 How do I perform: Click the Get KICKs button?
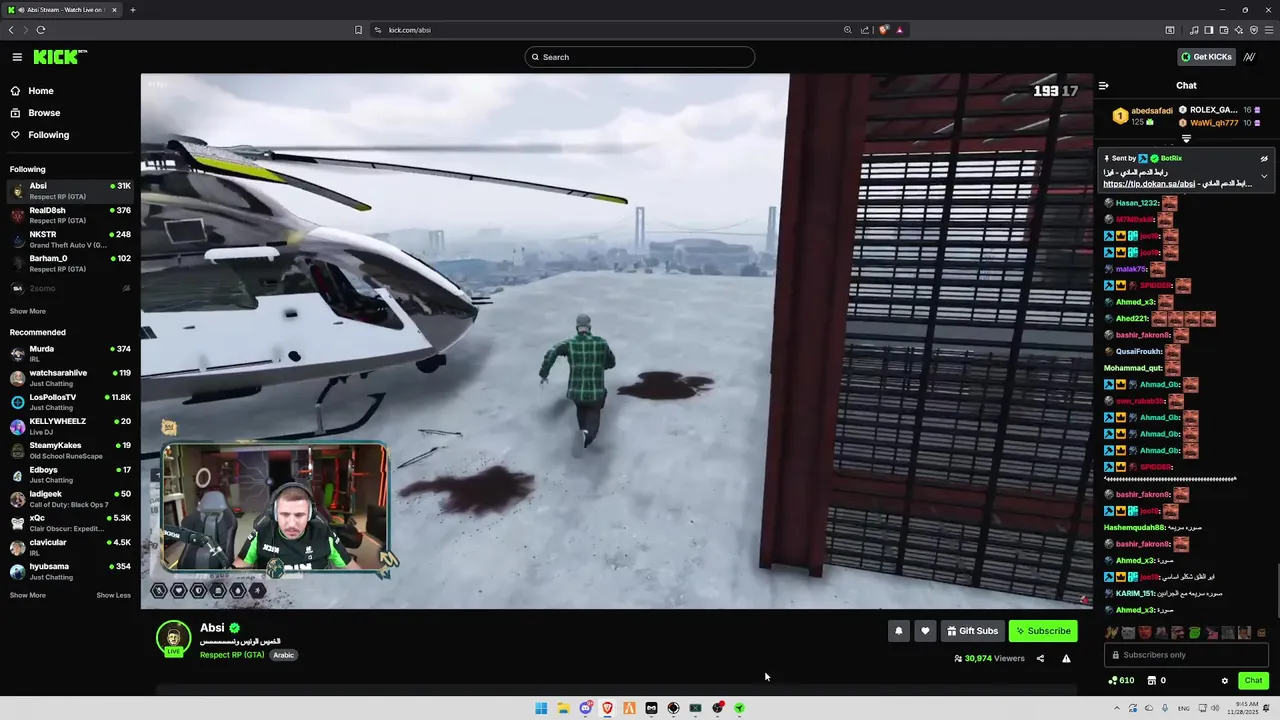tap(1206, 57)
